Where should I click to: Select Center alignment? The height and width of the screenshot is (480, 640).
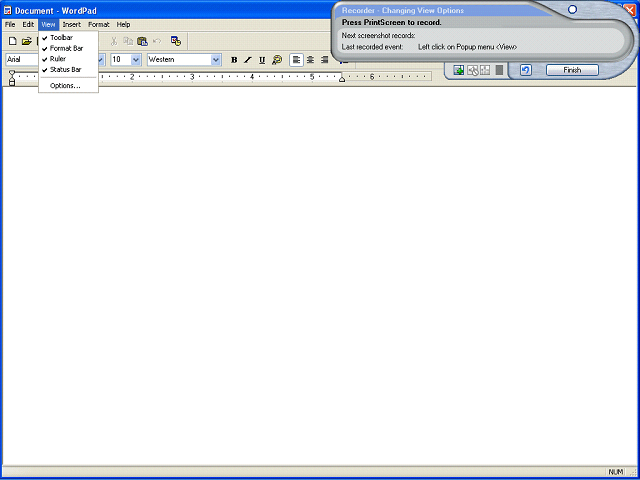click(311, 60)
